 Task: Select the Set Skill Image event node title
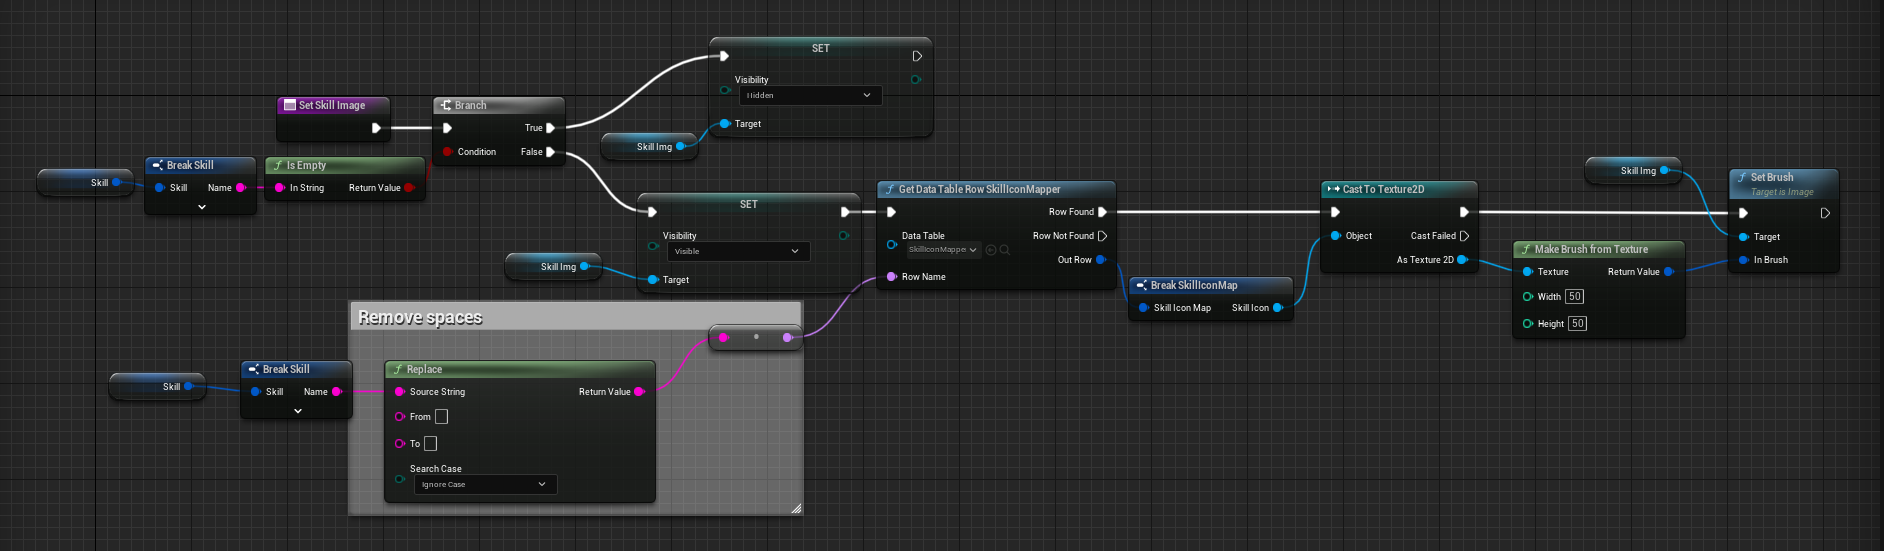(x=332, y=105)
